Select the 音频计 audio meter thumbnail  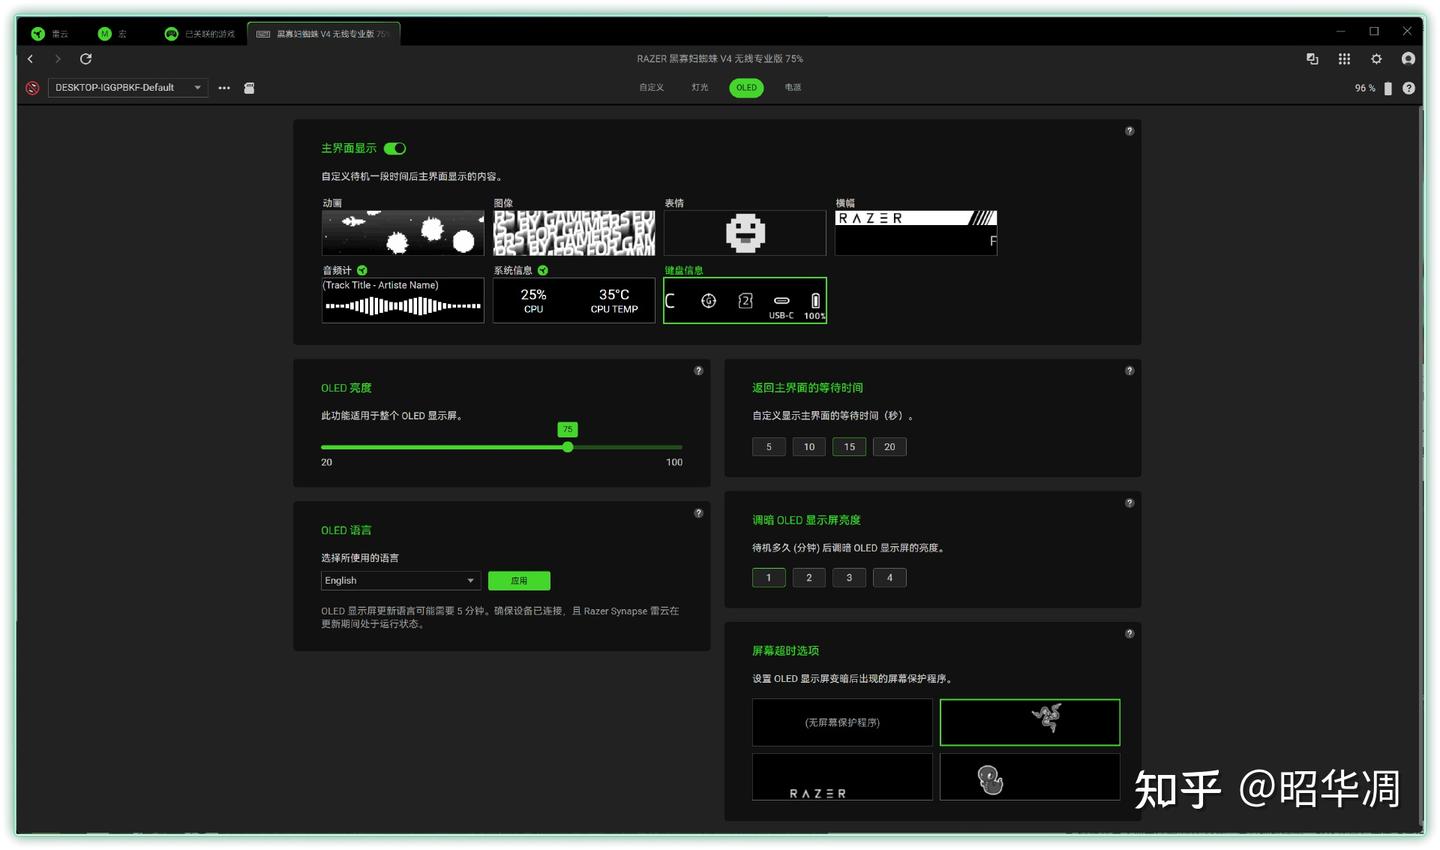pos(403,300)
